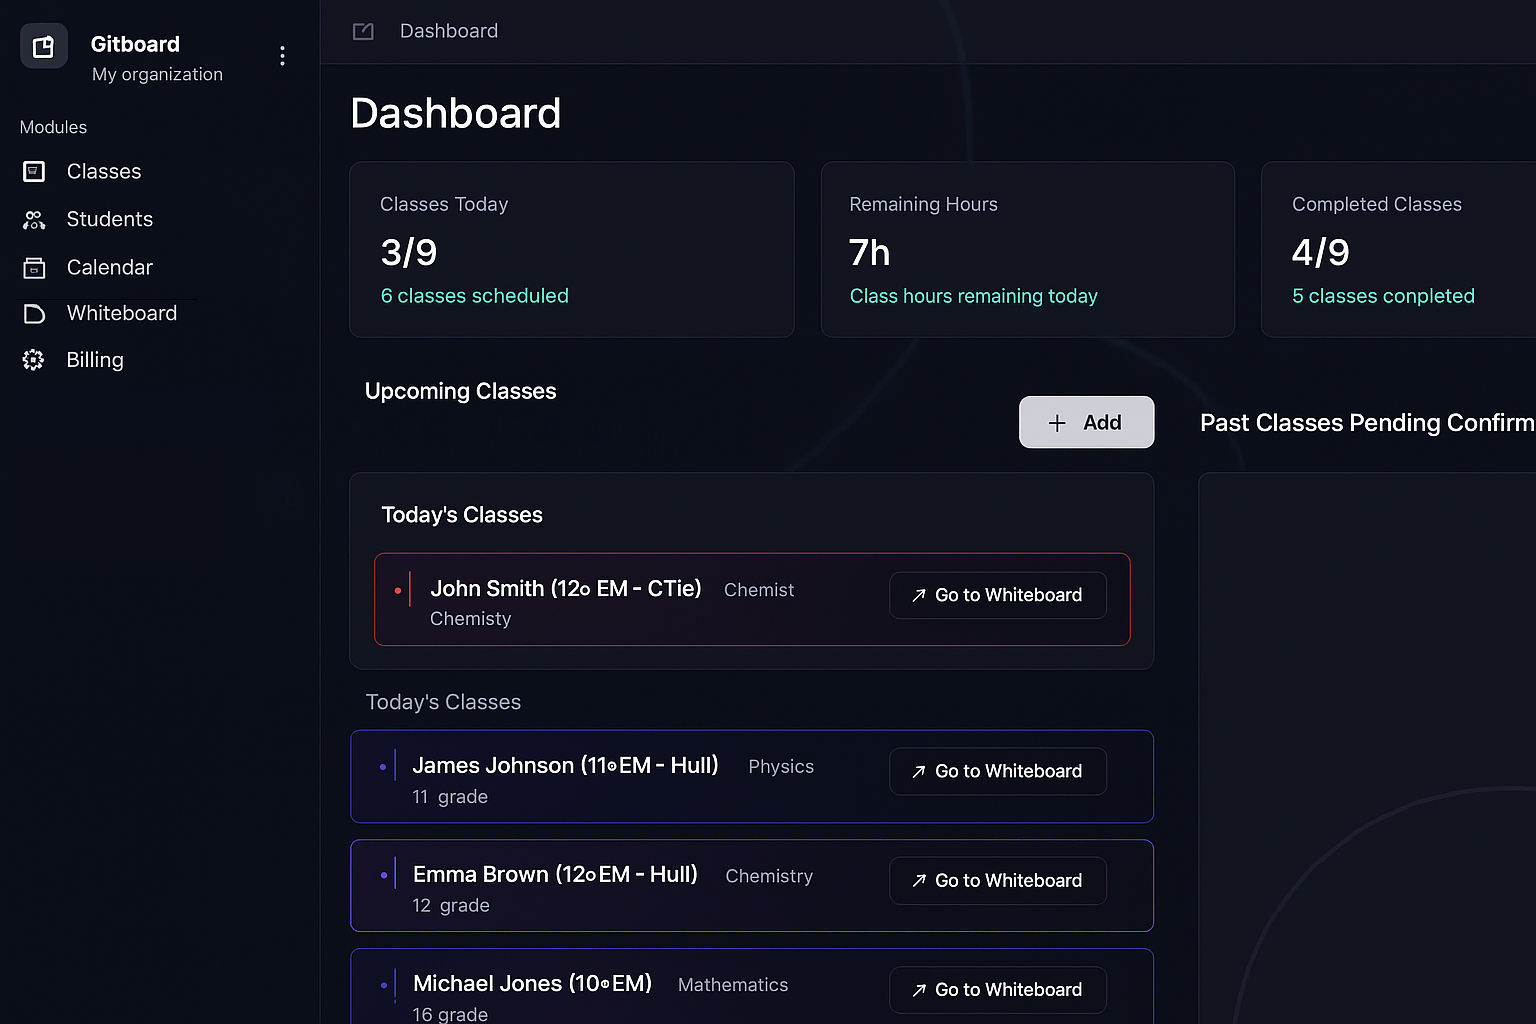Click the Classes Today stats card
Screen dimensions: 1536x1024
[571, 249]
